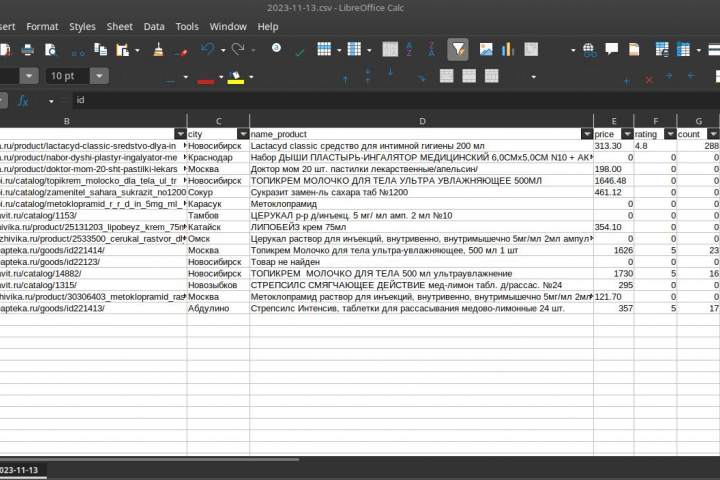Expand the background color dropdown arrow

[x=251, y=77]
